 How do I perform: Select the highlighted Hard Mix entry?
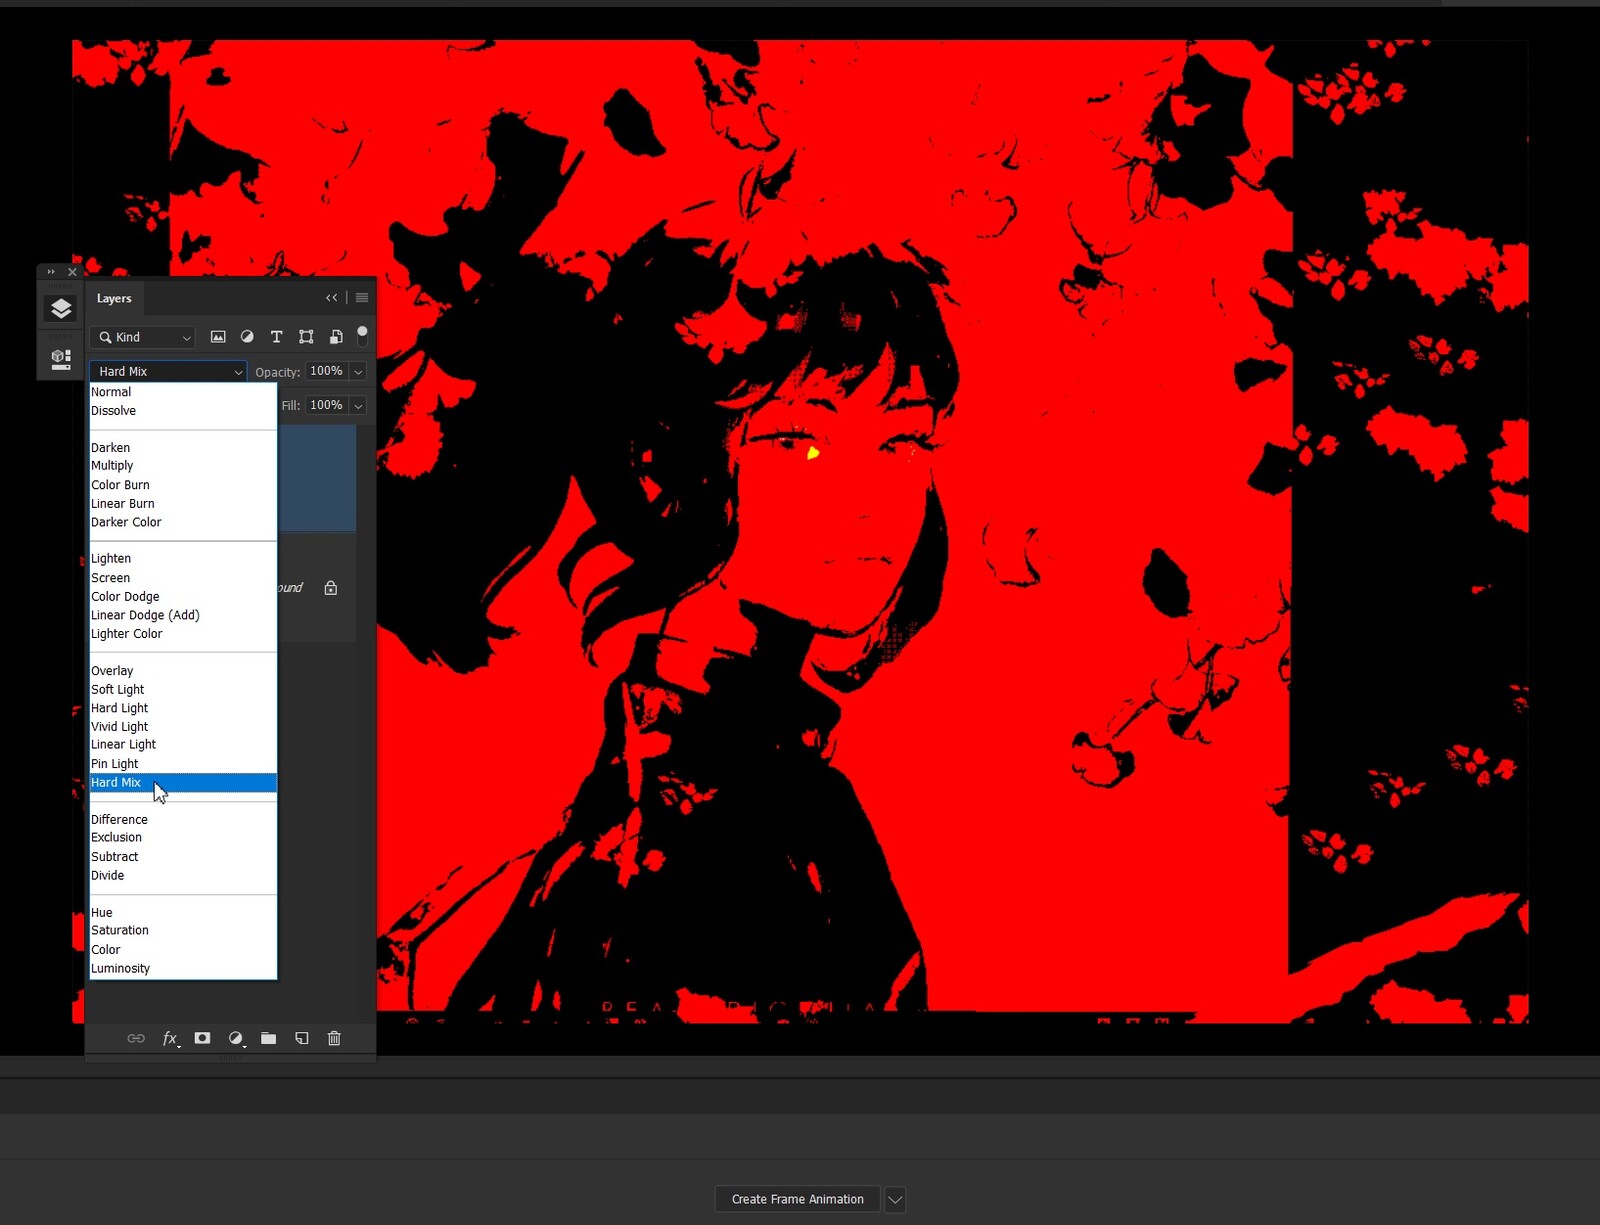click(183, 783)
